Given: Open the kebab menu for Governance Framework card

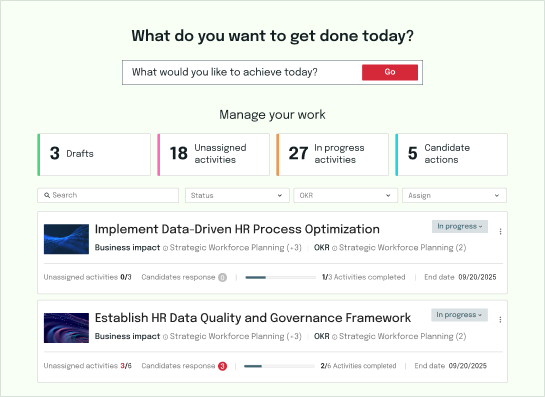Looking at the screenshot, I should 500,320.
